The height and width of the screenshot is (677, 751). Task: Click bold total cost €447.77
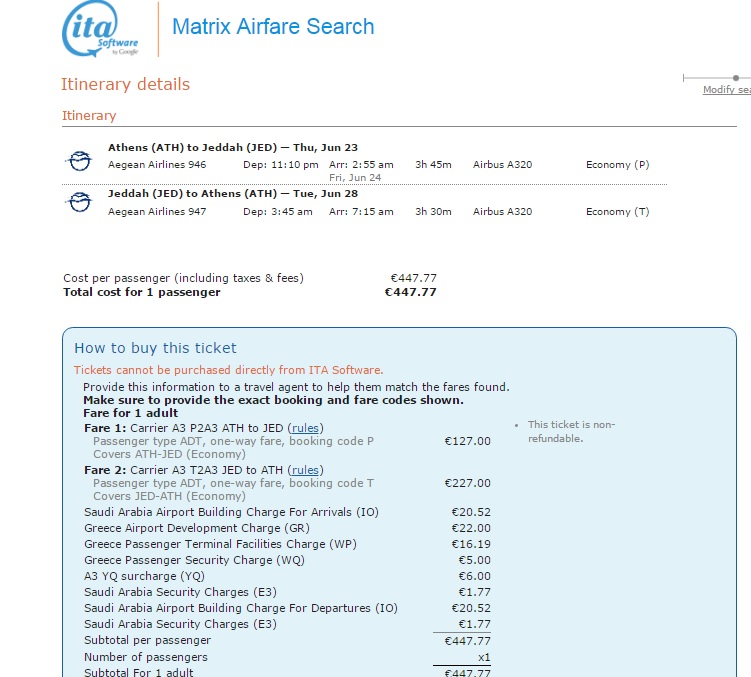(x=411, y=292)
